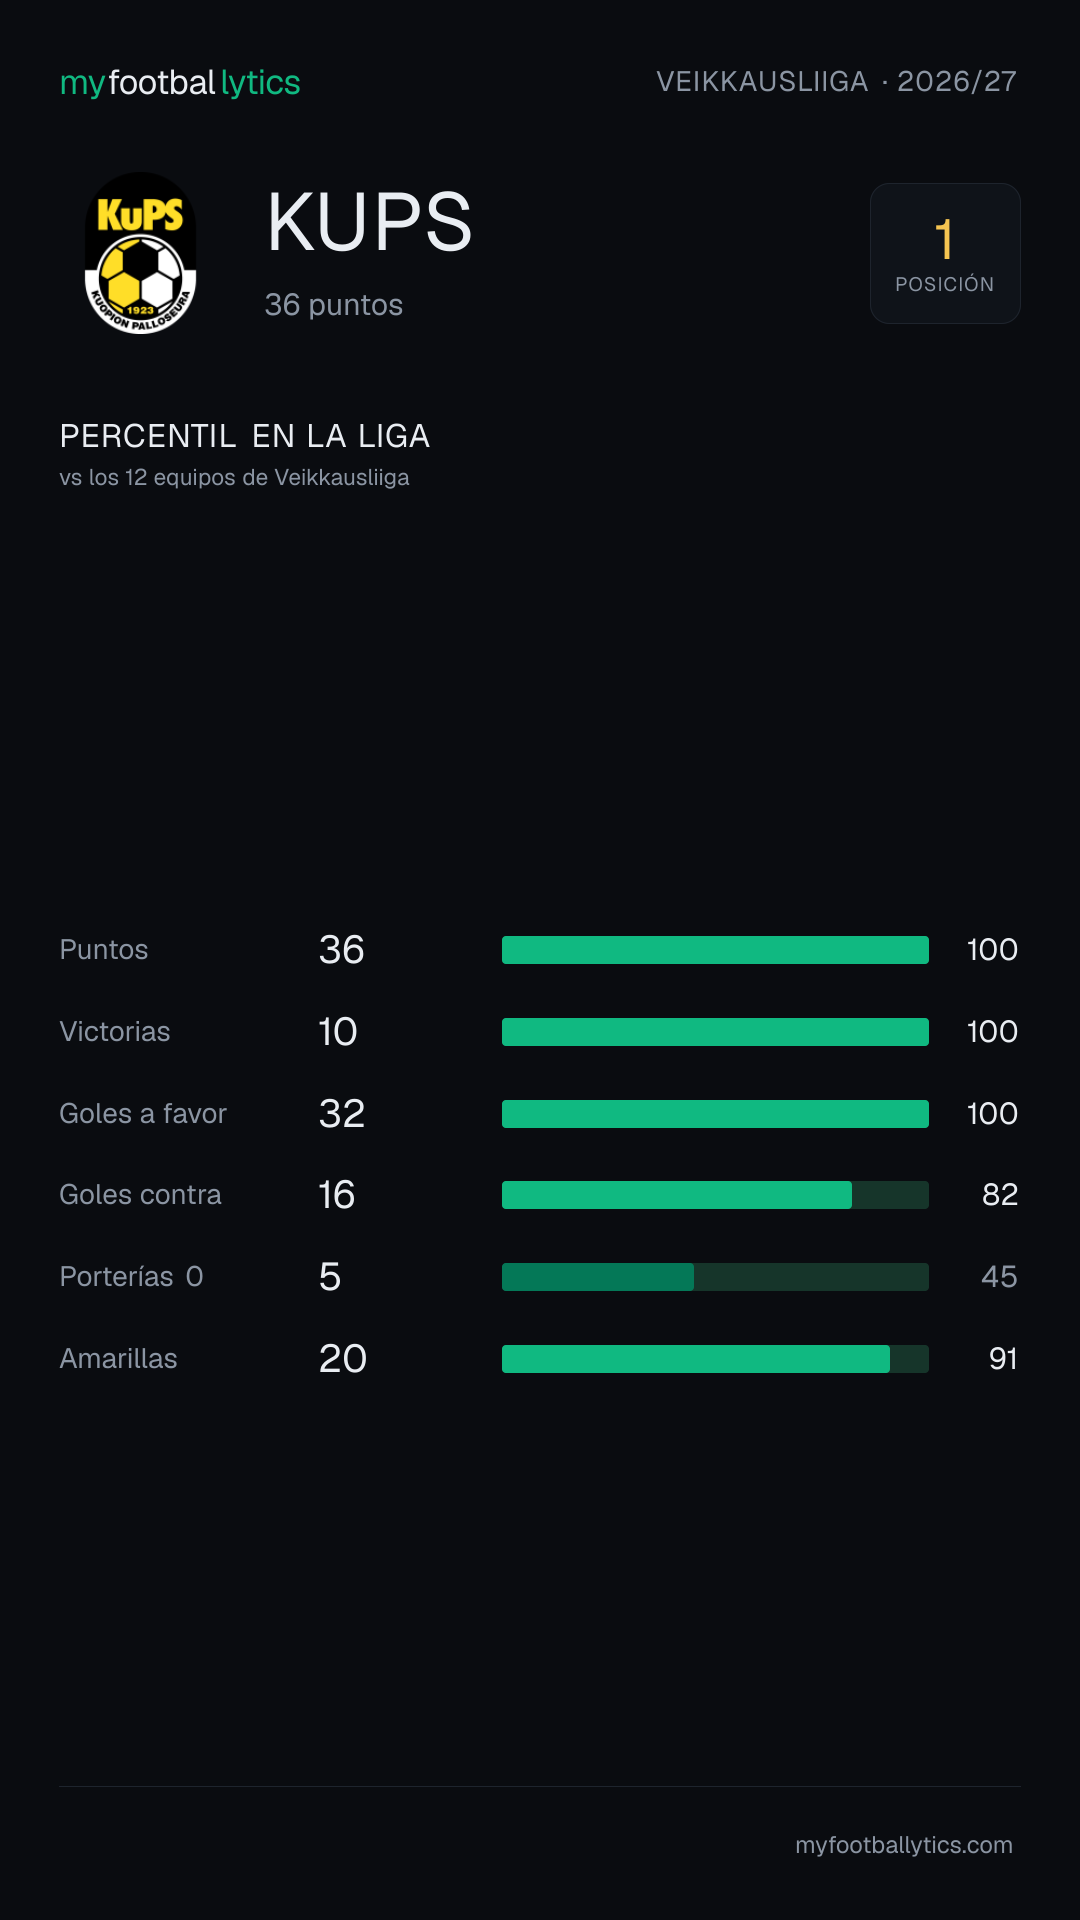Click the KuPS club crest logo
1080x1920 pixels.
(x=140, y=253)
